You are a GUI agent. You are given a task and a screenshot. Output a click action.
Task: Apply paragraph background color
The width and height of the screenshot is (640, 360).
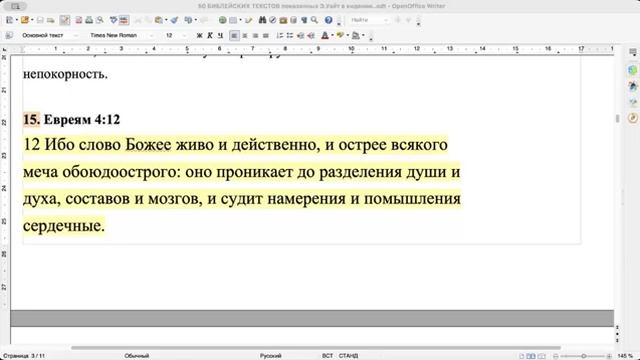(x=356, y=36)
